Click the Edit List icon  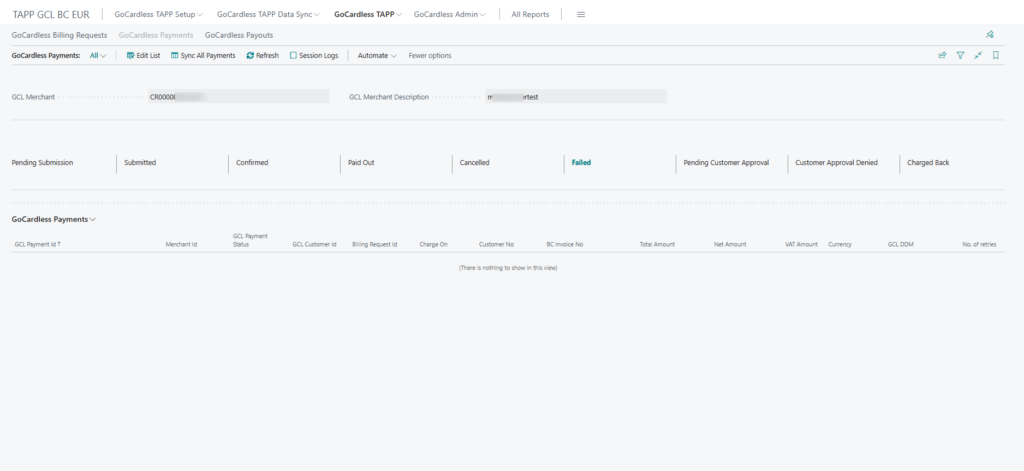[131, 56]
